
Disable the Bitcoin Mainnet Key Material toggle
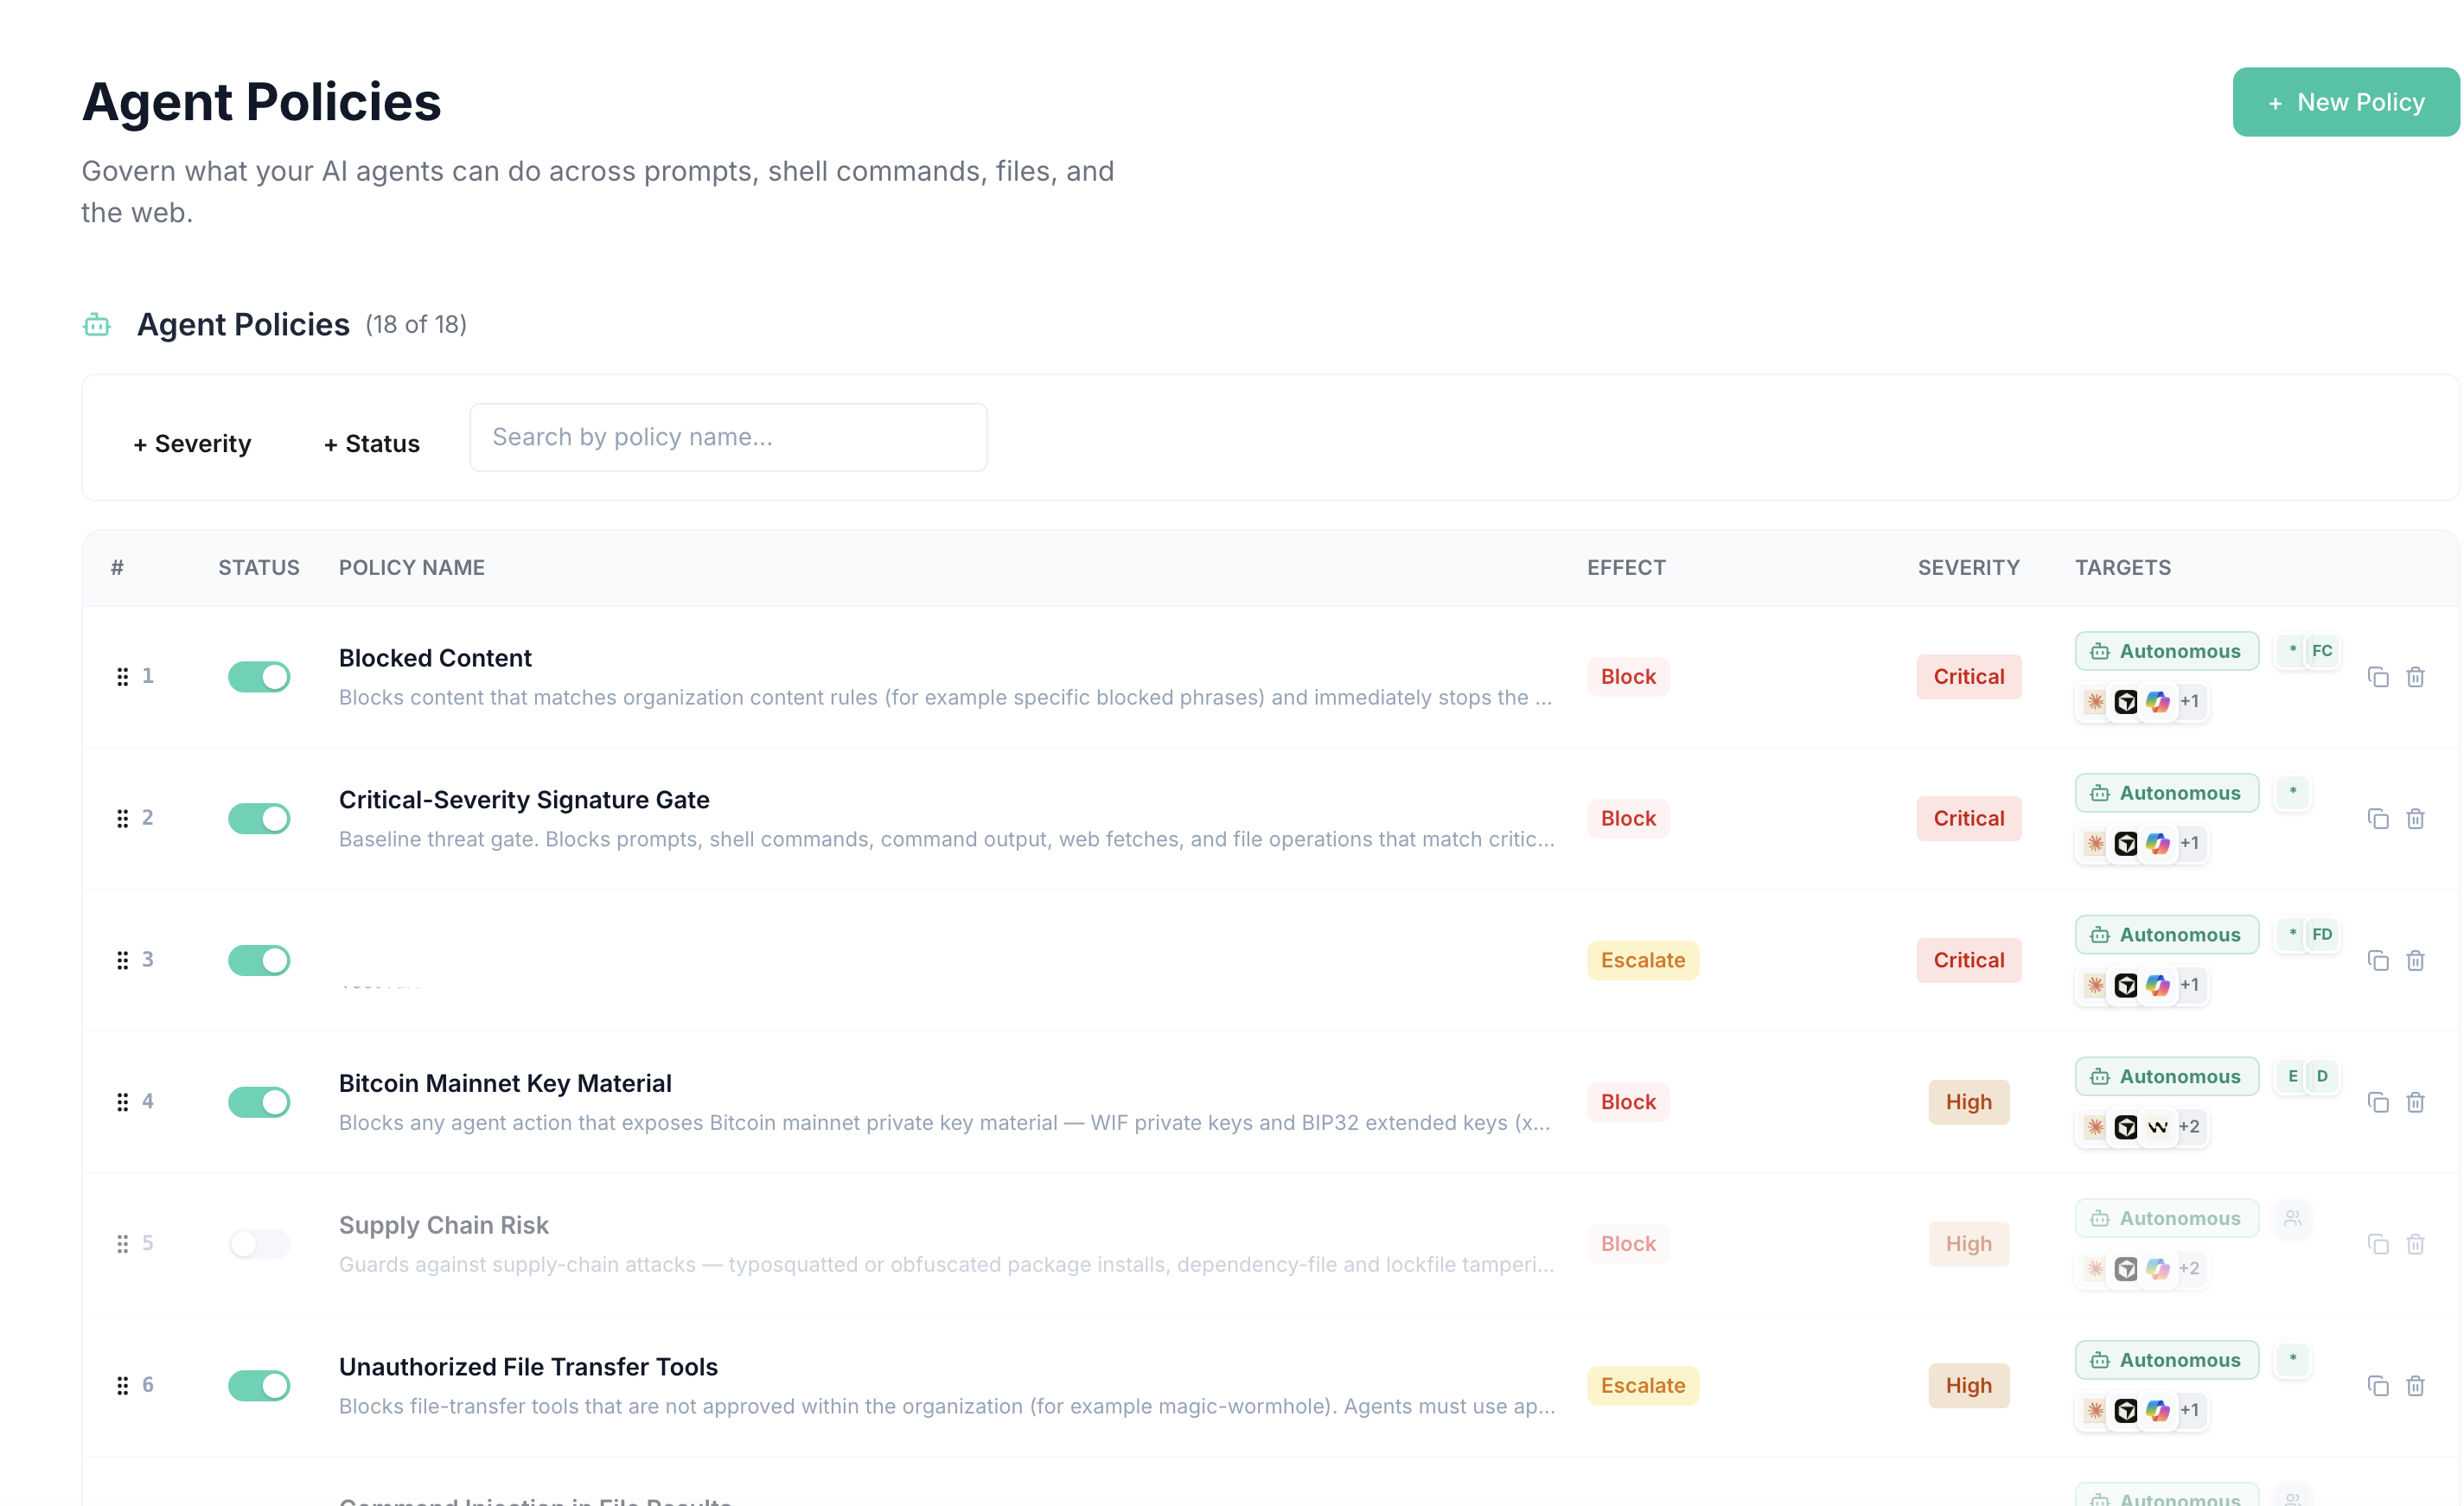(259, 1102)
